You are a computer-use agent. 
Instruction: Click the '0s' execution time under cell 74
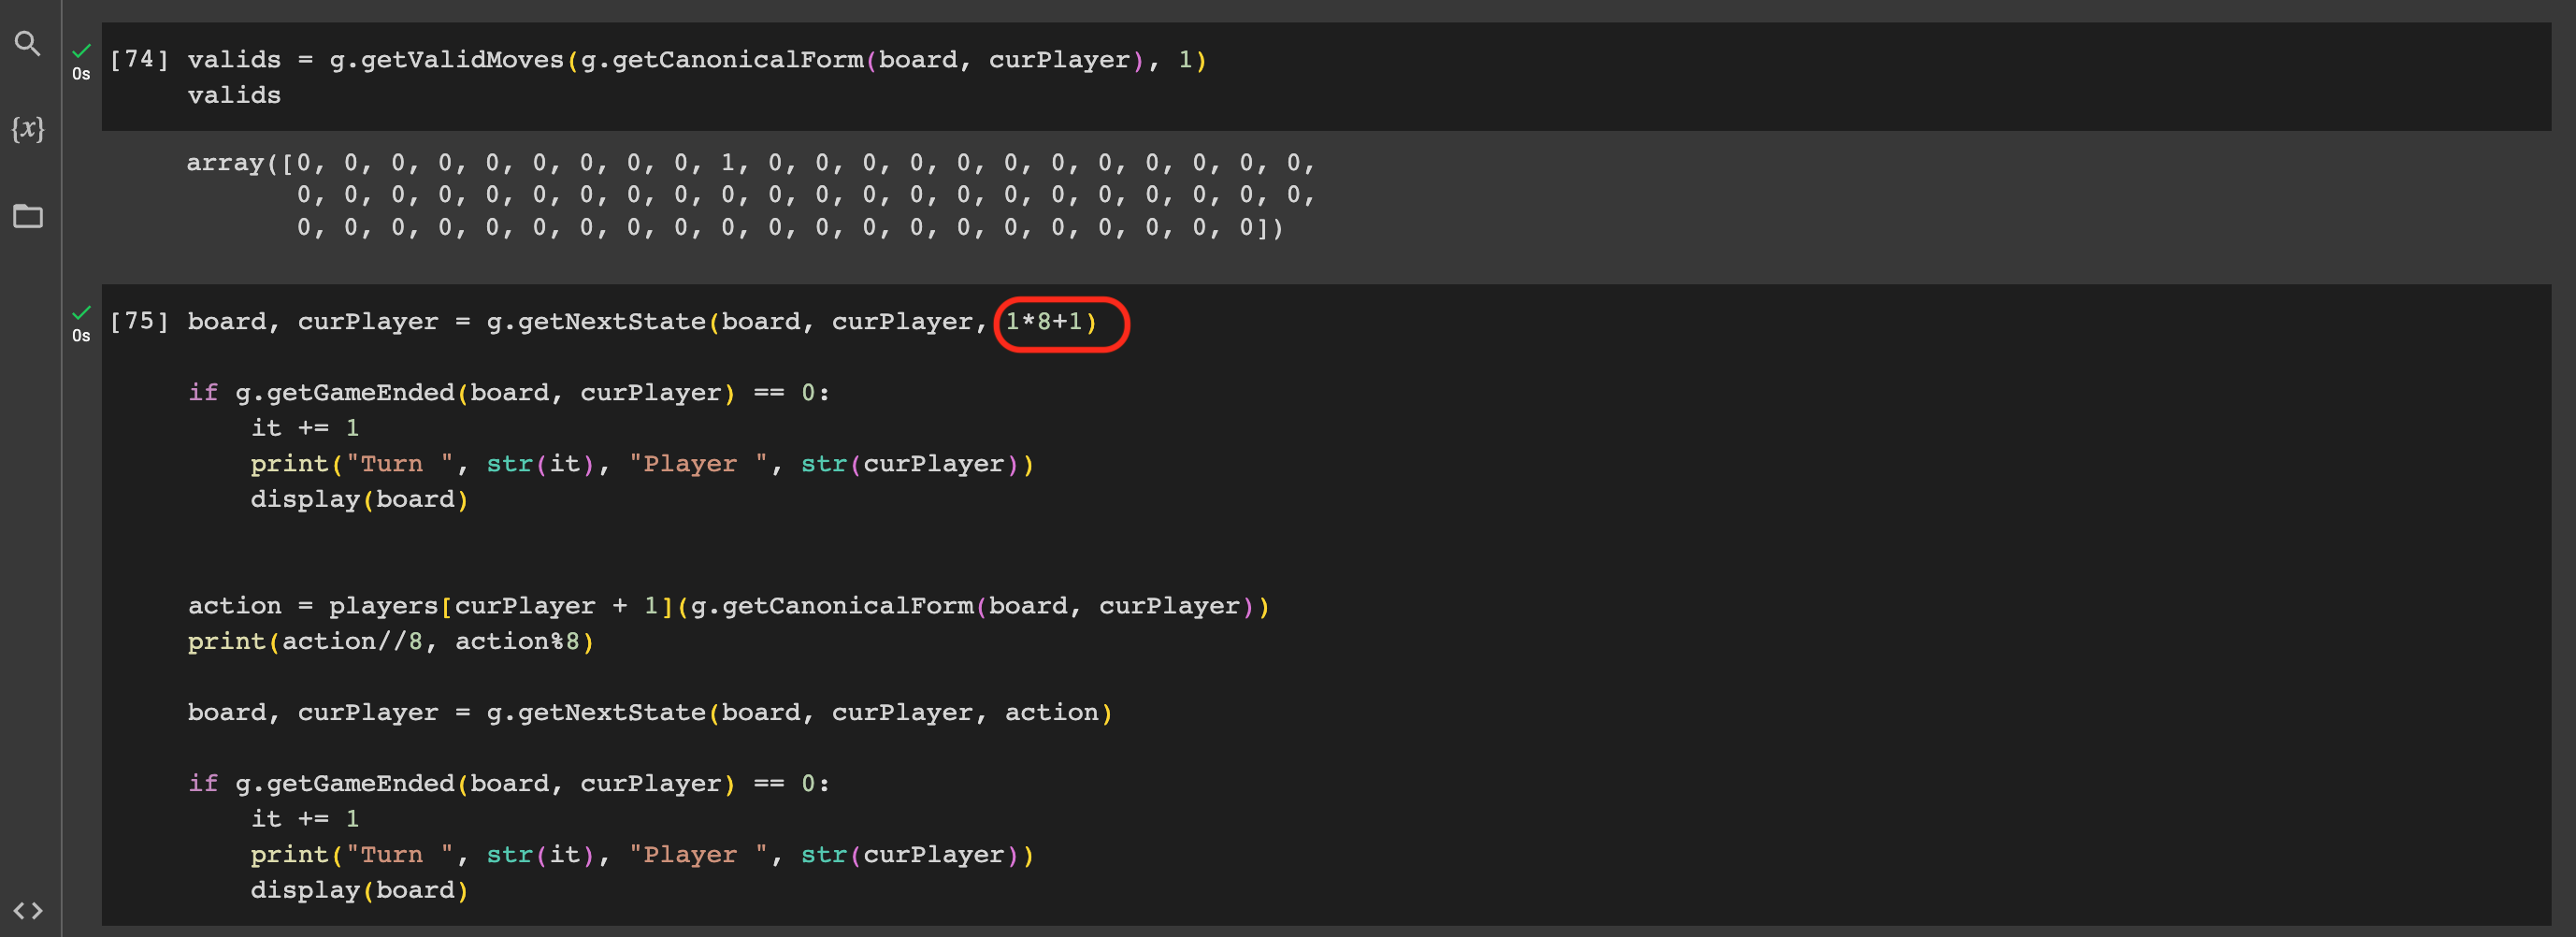[81, 74]
